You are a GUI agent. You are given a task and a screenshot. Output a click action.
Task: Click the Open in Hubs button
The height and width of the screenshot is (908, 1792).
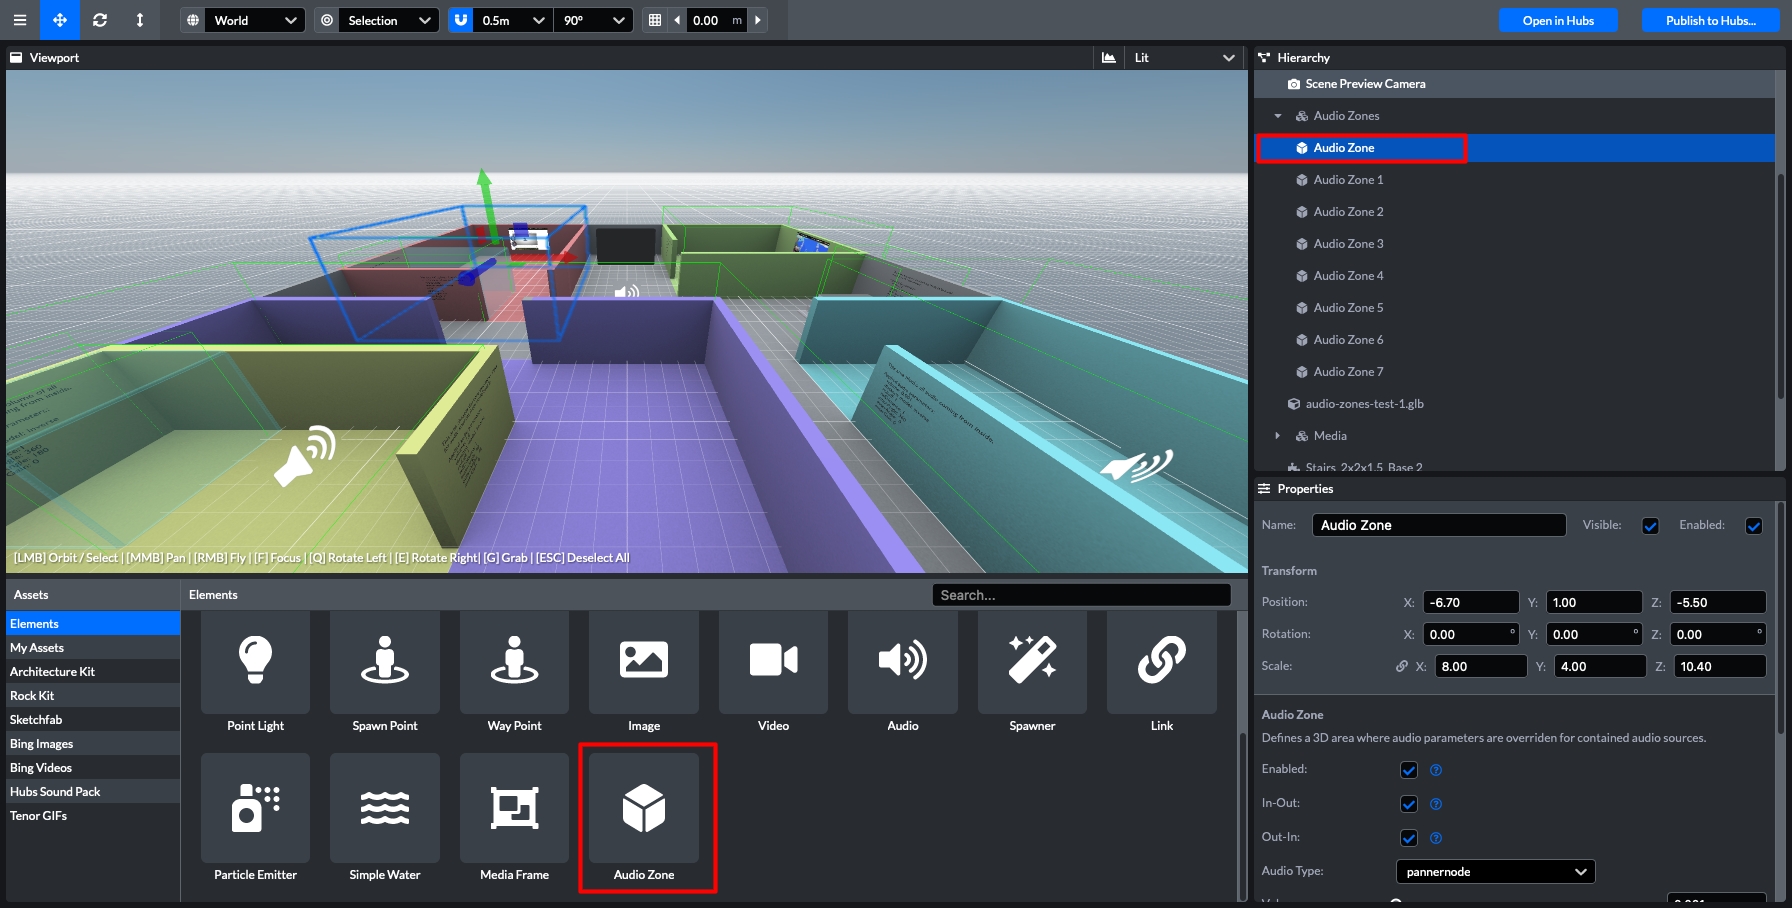click(1557, 20)
